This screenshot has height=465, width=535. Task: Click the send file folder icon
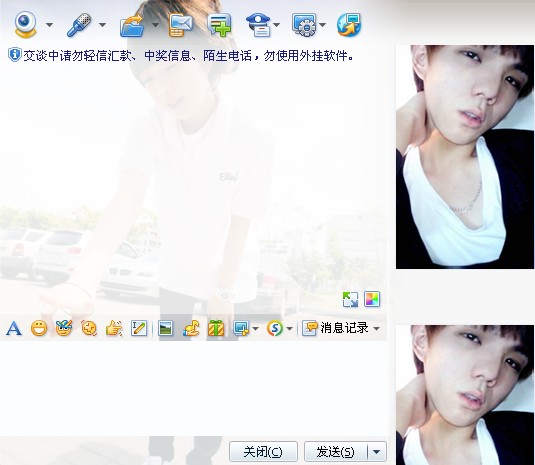coord(132,25)
